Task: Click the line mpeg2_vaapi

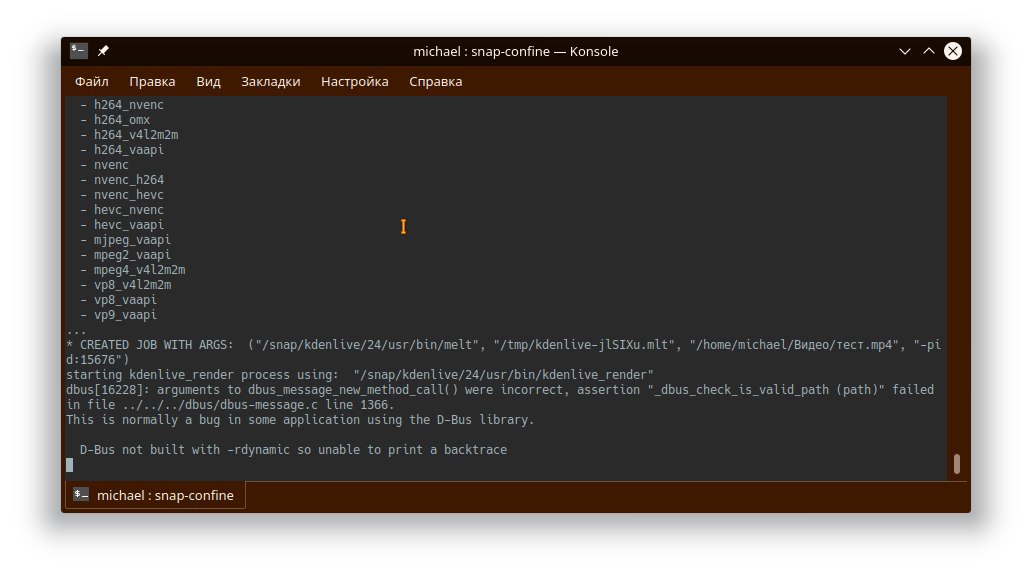Action: point(132,255)
